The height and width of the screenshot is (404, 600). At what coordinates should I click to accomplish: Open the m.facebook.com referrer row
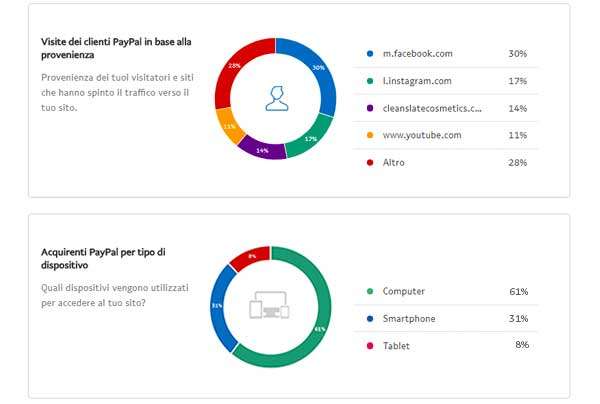tap(418, 53)
